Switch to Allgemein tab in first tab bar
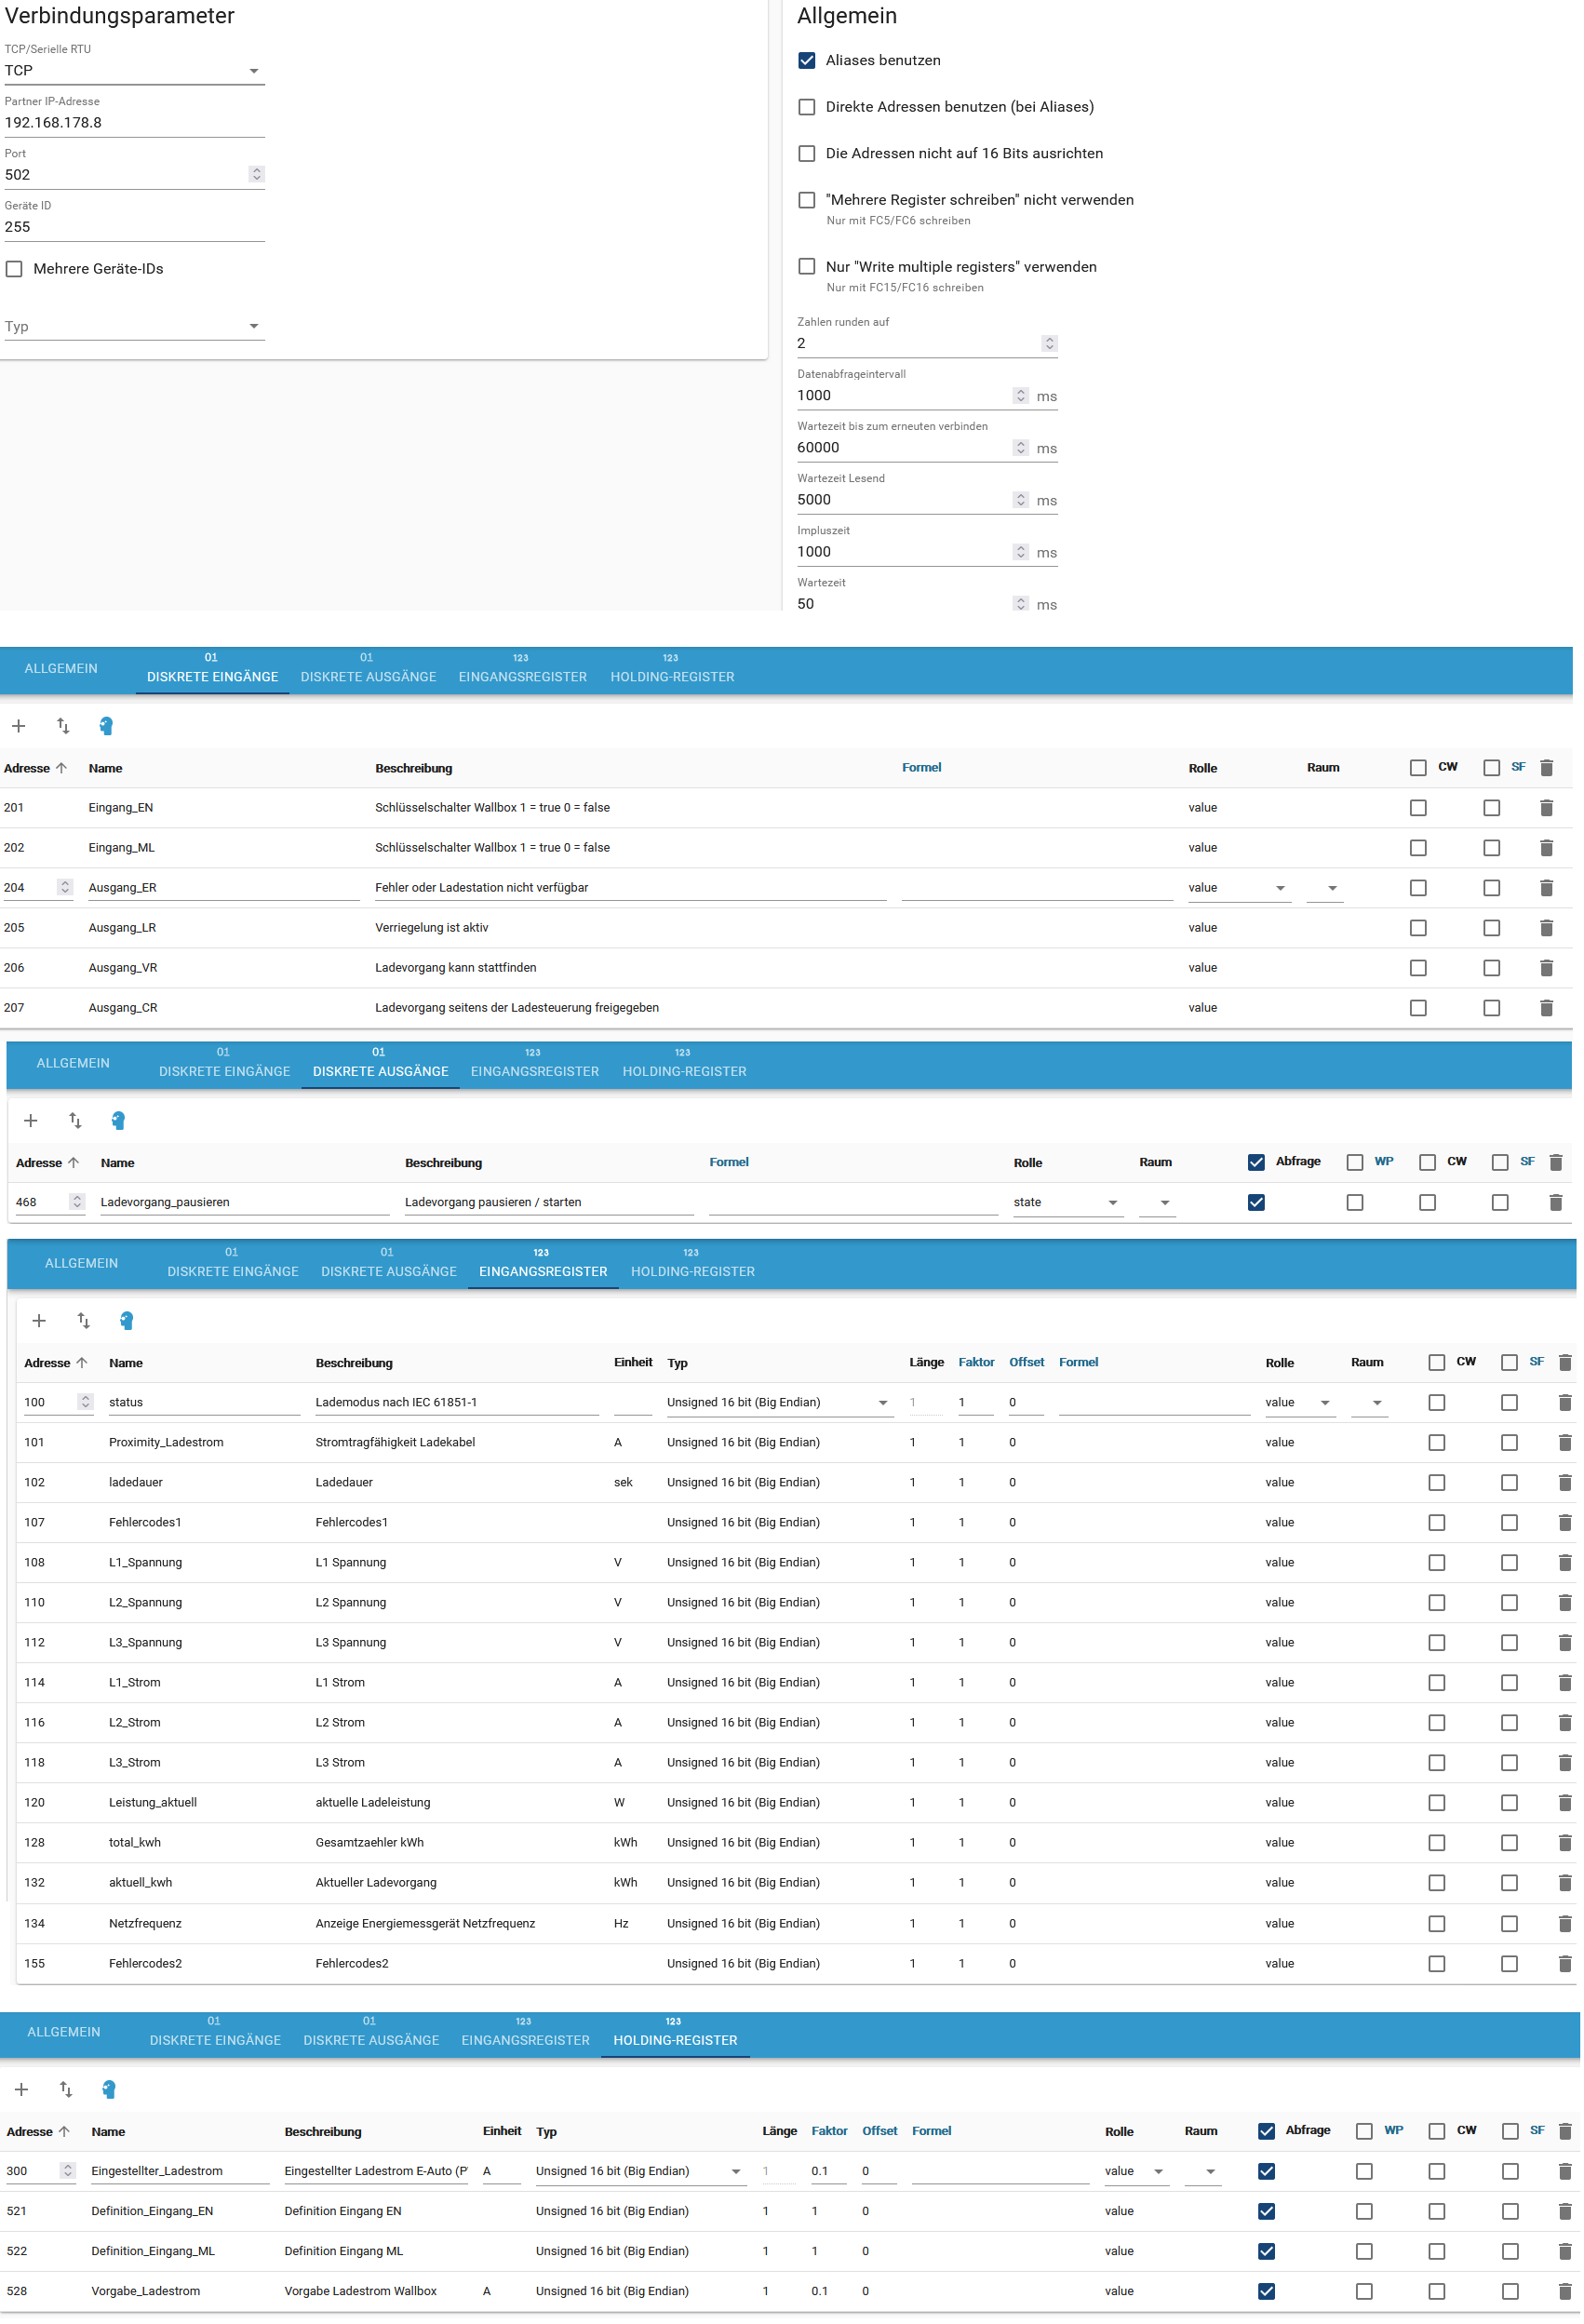1584x2324 pixels. 61,669
